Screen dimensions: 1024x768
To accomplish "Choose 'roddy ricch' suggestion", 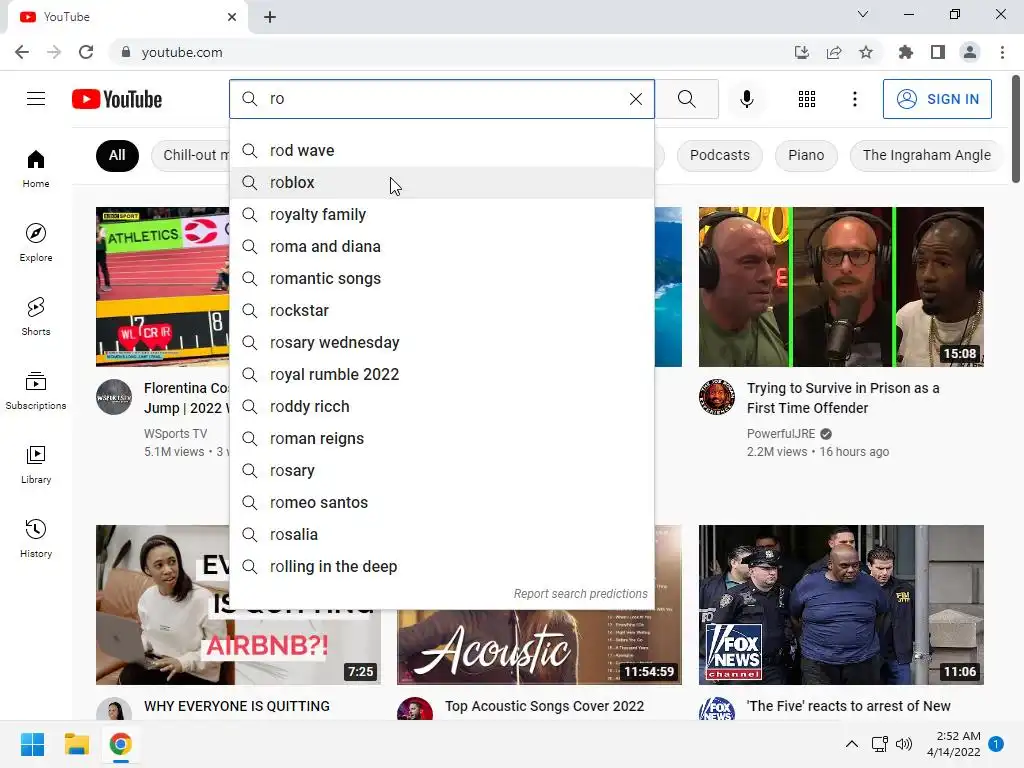I will pos(441,406).
